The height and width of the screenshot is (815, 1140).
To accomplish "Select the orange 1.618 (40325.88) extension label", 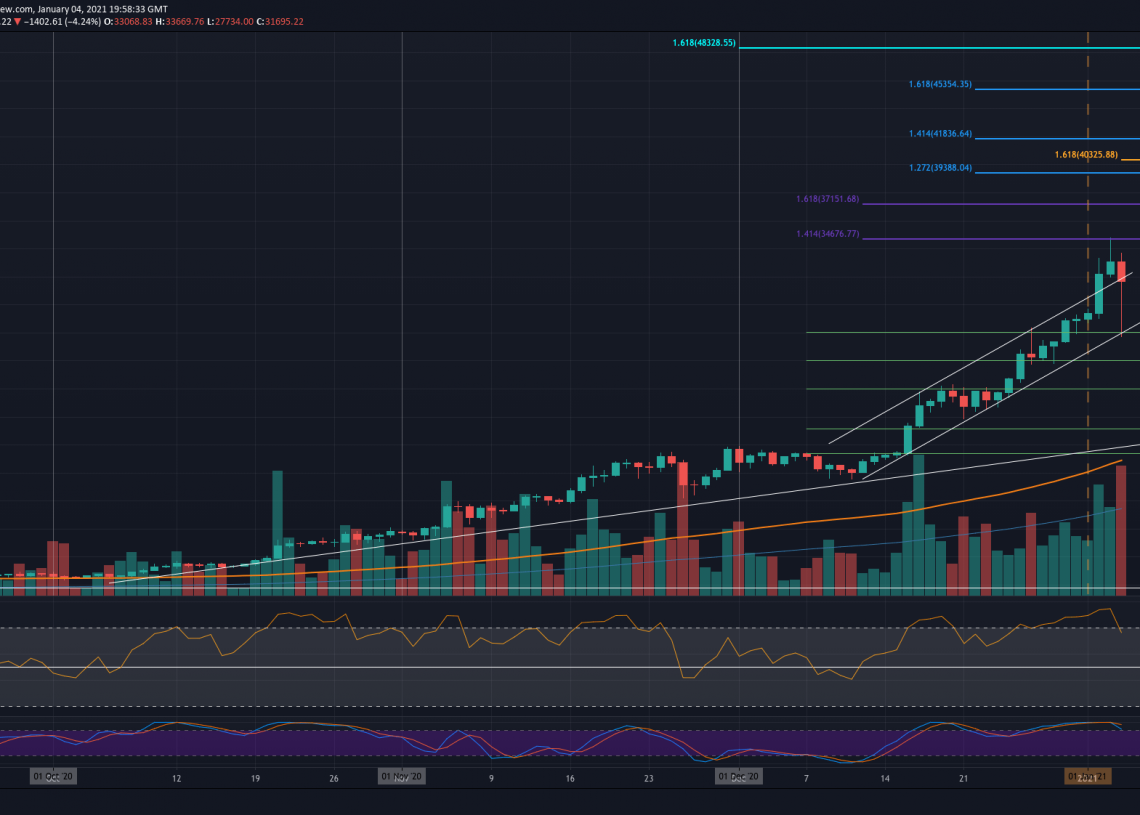I will click(1085, 155).
